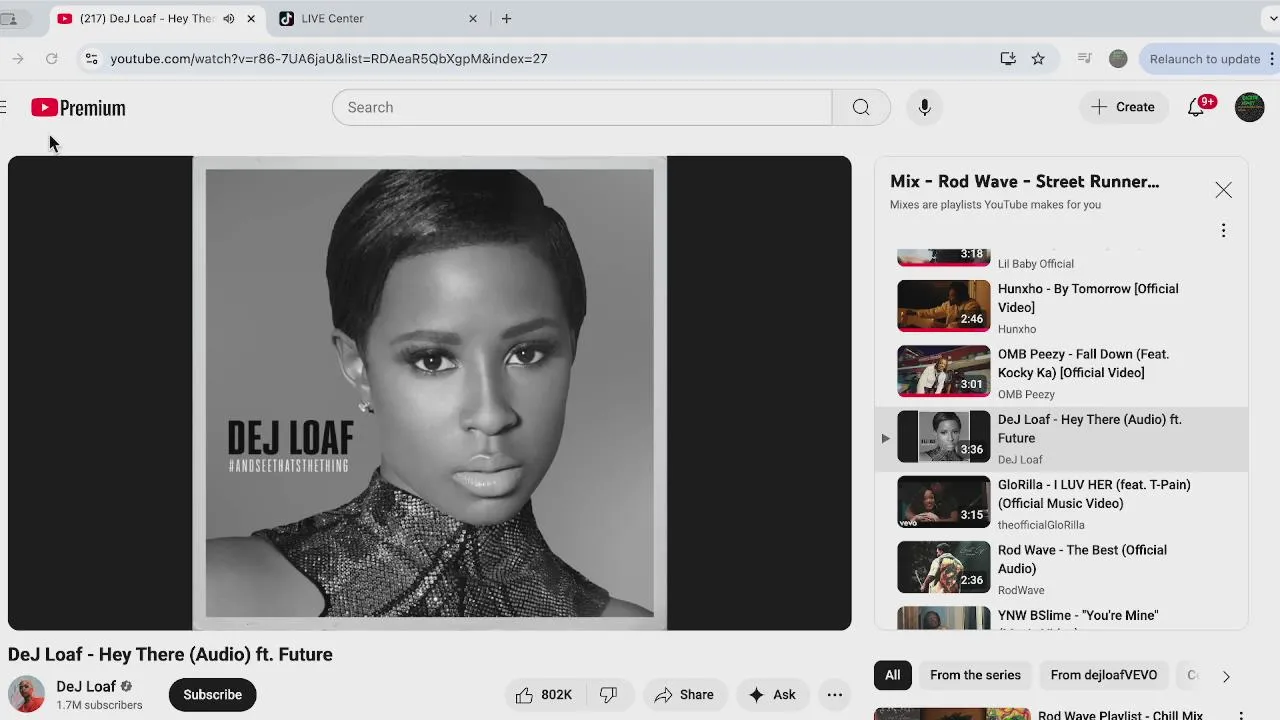Screen dimensions: 1280x720
Task: Close the Rod Wave mix playlist panel
Action: pyautogui.click(x=1223, y=190)
